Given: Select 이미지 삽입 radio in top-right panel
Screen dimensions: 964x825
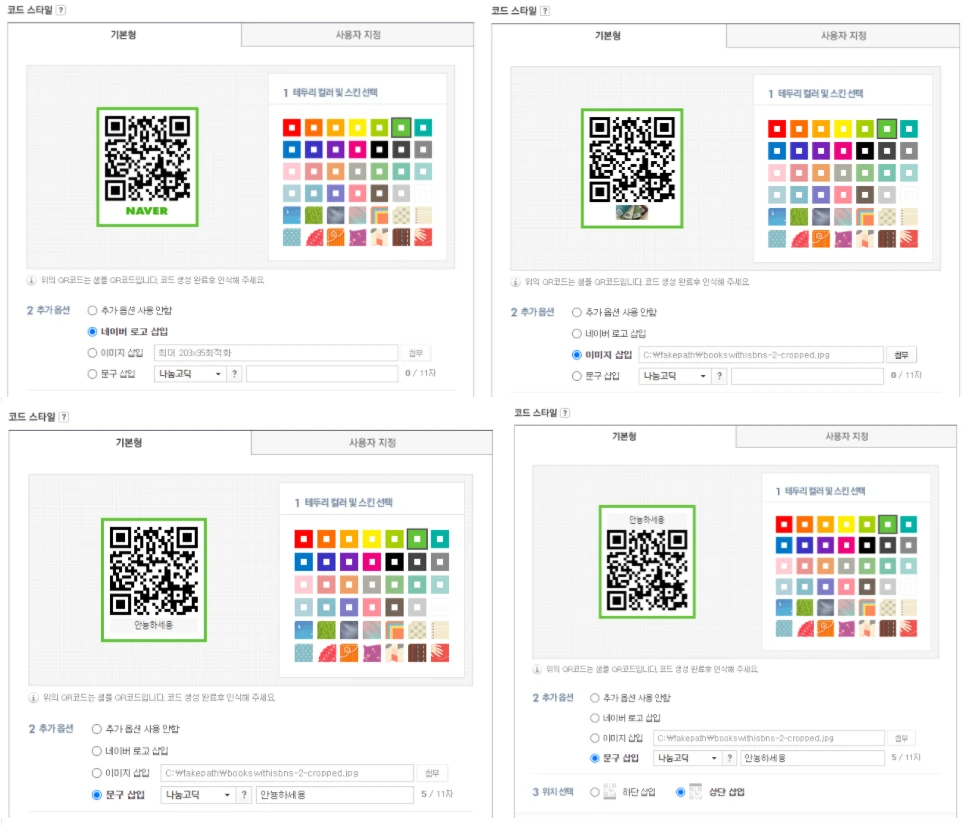Looking at the screenshot, I should coord(577,355).
